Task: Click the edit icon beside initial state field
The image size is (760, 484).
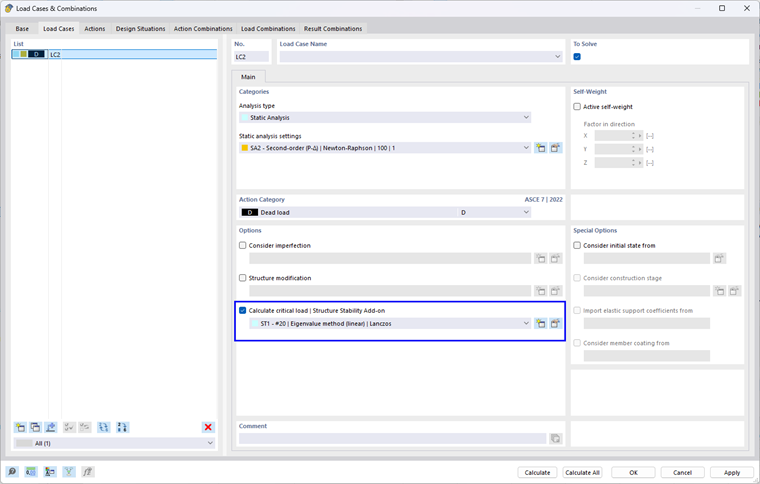Action: click(719, 259)
